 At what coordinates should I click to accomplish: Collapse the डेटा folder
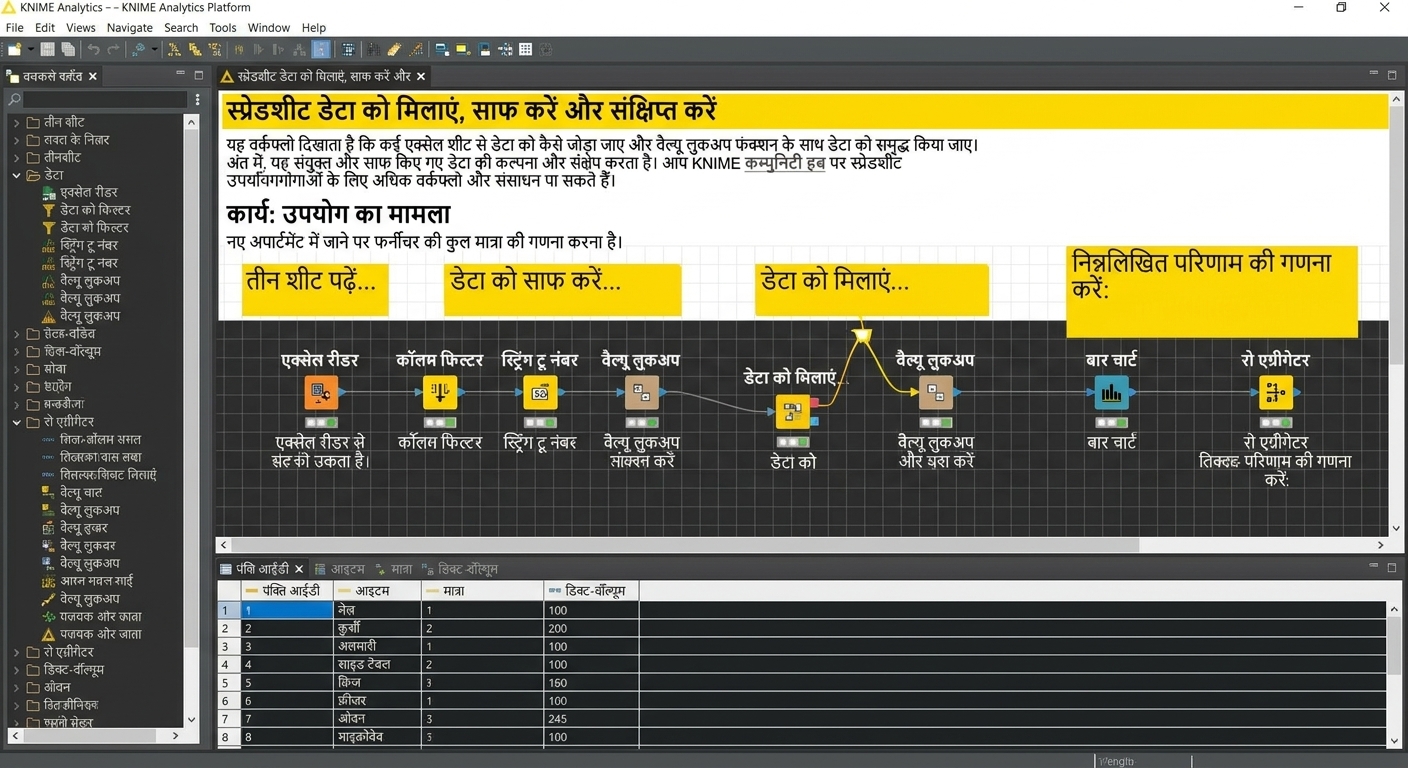[16, 175]
